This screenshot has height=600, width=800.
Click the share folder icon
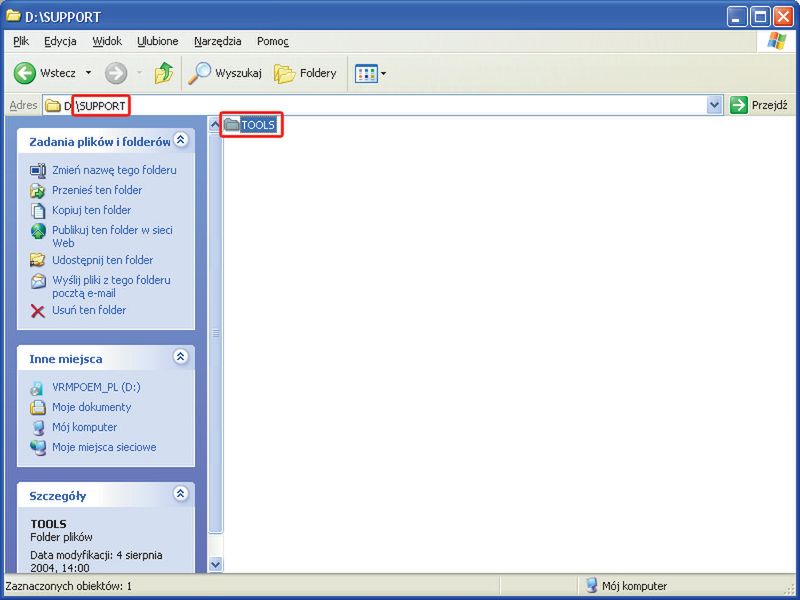[38, 260]
